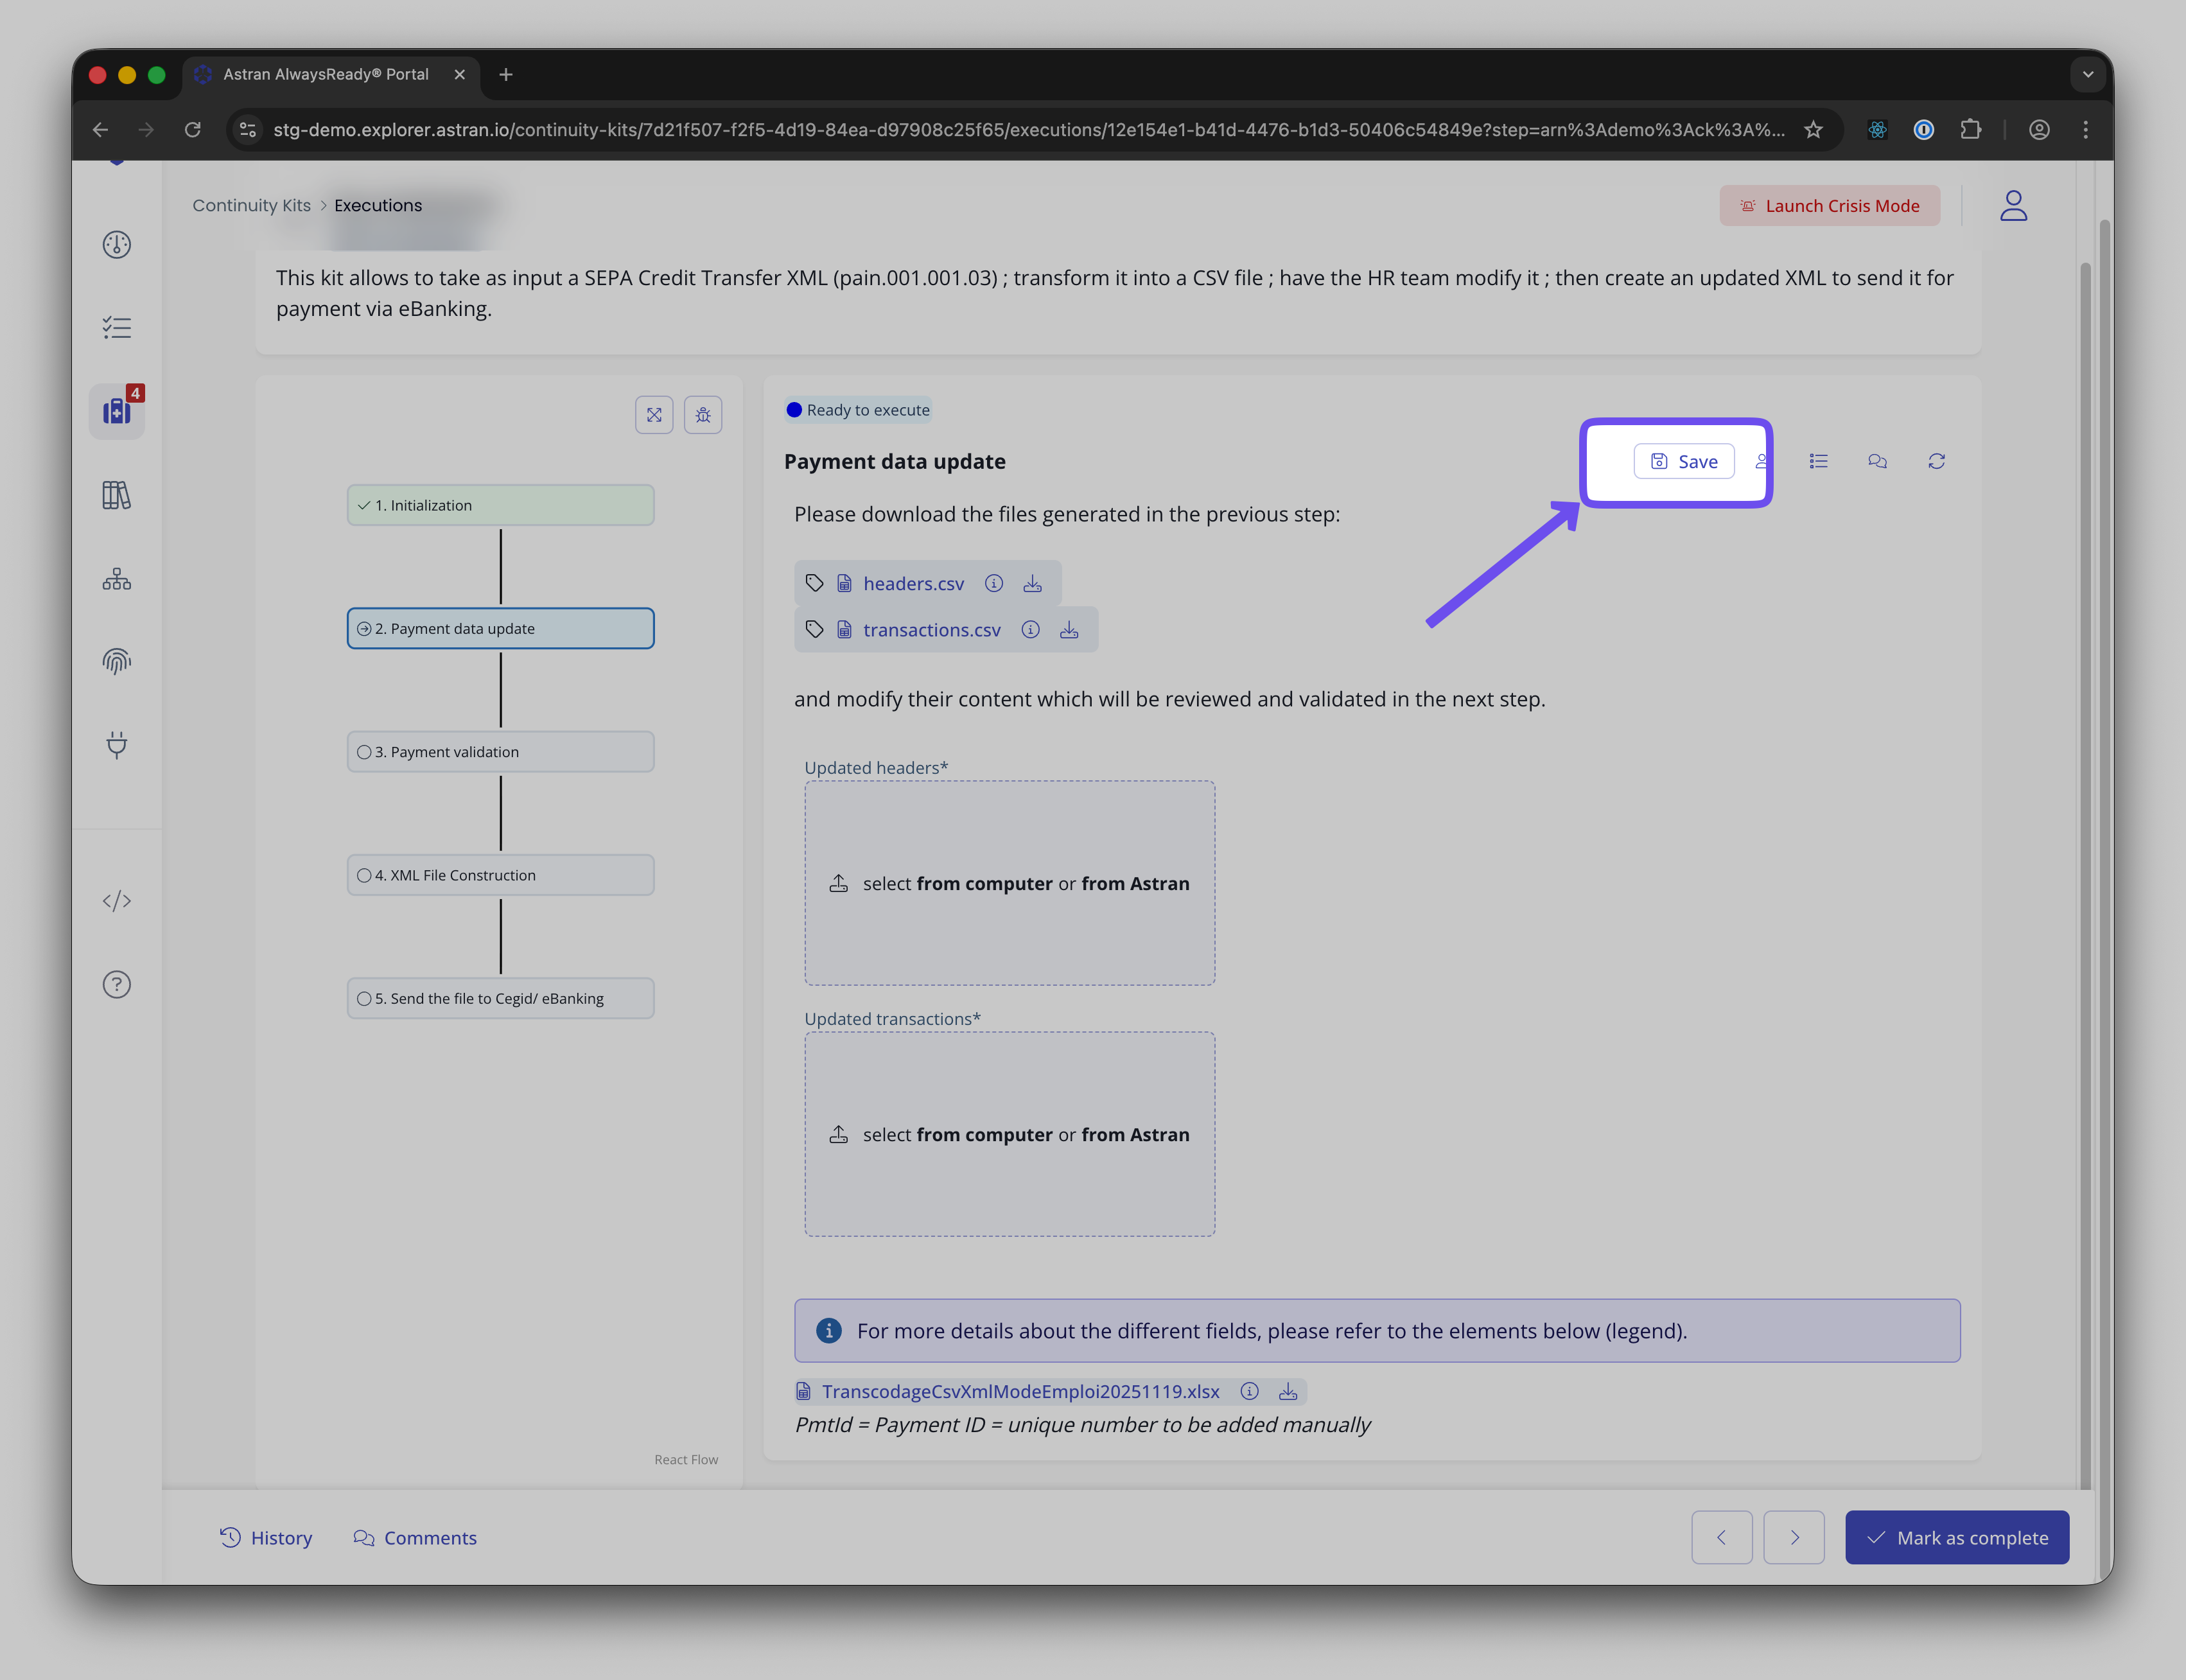The height and width of the screenshot is (1680, 2186).
Task: Open the comments speech bubble icon near Save
Action: [1877, 461]
